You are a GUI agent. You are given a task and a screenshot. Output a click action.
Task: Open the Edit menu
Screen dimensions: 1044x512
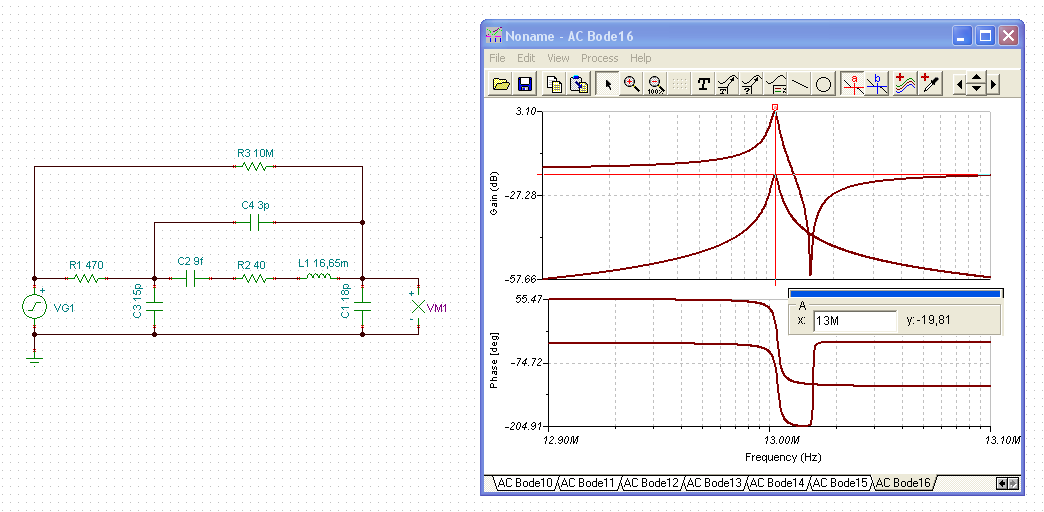tap(526, 59)
